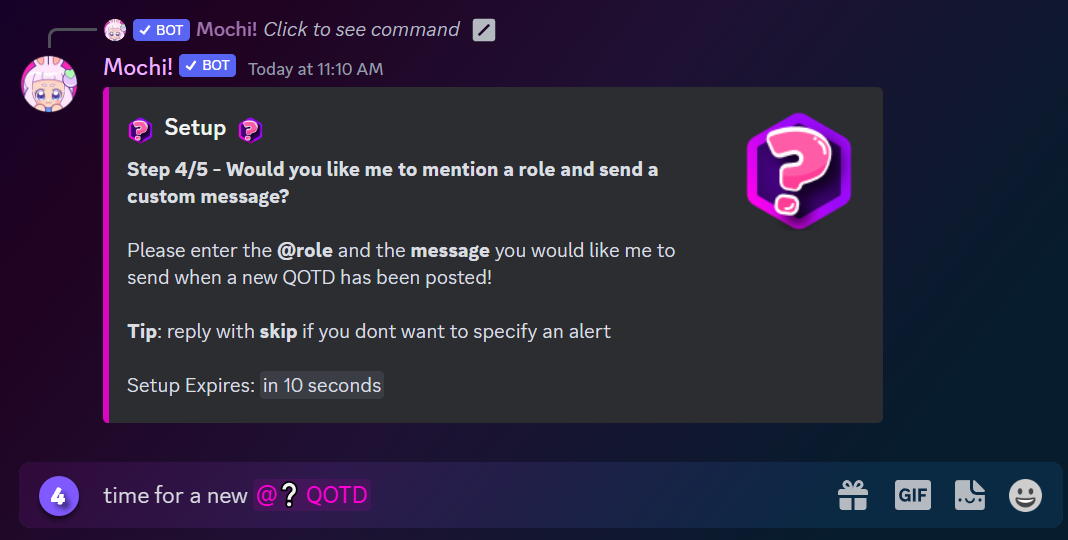This screenshot has width=1068, height=540.
Task: Click the BOT badge in message header
Action: (x=207, y=66)
